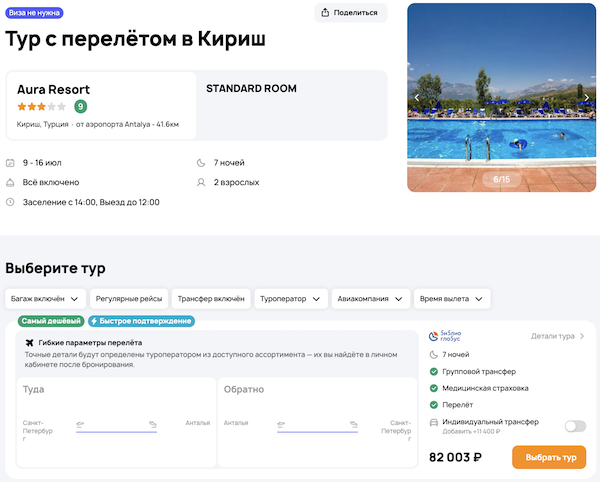Viewport: 600px width, 482px height.
Task: Click the green rating badge showing 9
Action: point(81,106)
